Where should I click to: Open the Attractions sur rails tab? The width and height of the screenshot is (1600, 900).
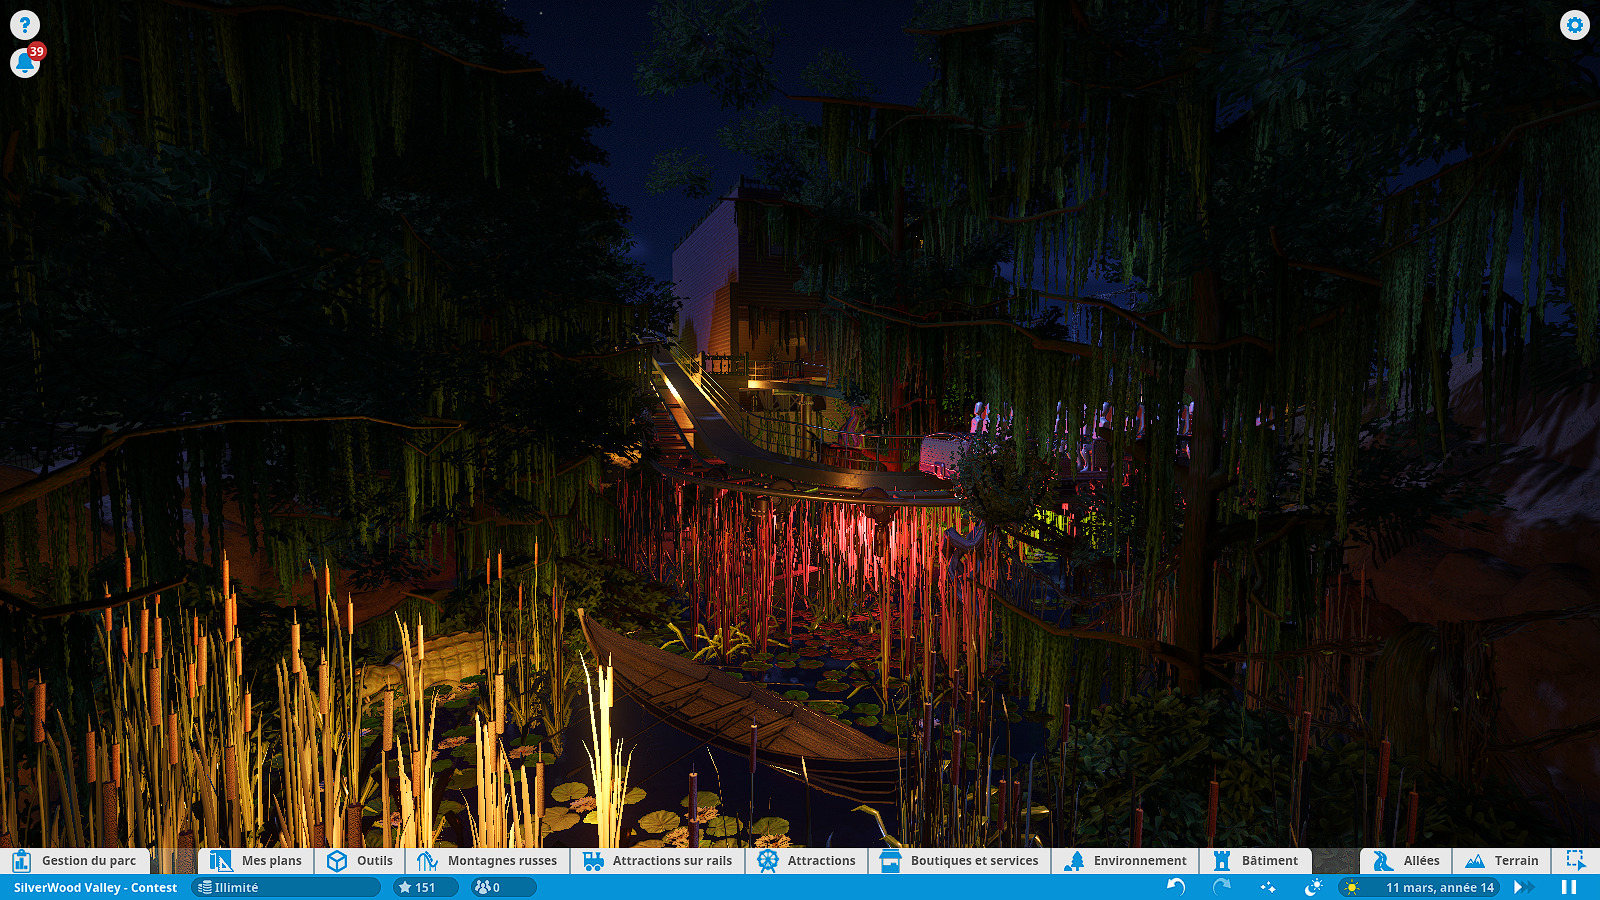658,861
